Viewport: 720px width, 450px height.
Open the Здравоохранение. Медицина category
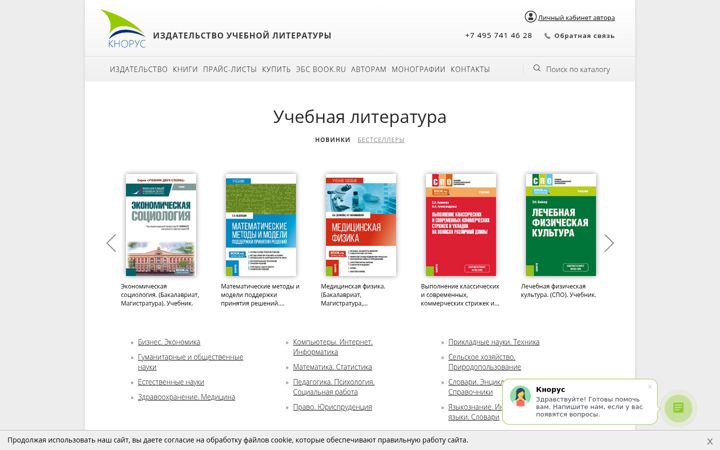pyautogui.click(x=186, y=397)
